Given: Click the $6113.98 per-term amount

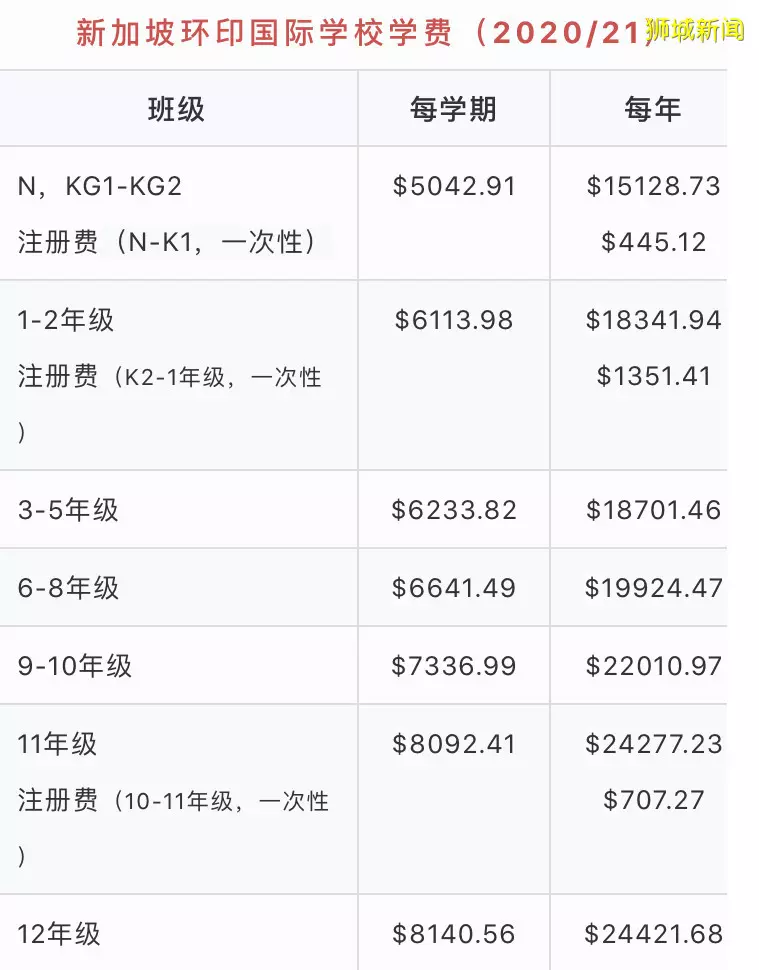Looking at the screenshot, I should tap(453, 320).
